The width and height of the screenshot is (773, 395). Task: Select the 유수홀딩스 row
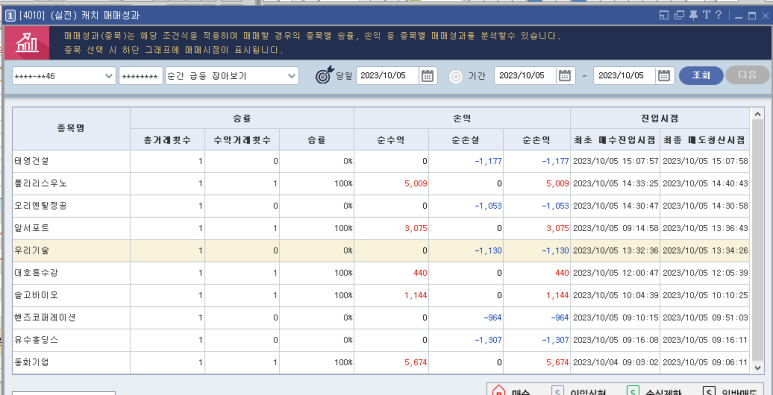coord(381,340)
